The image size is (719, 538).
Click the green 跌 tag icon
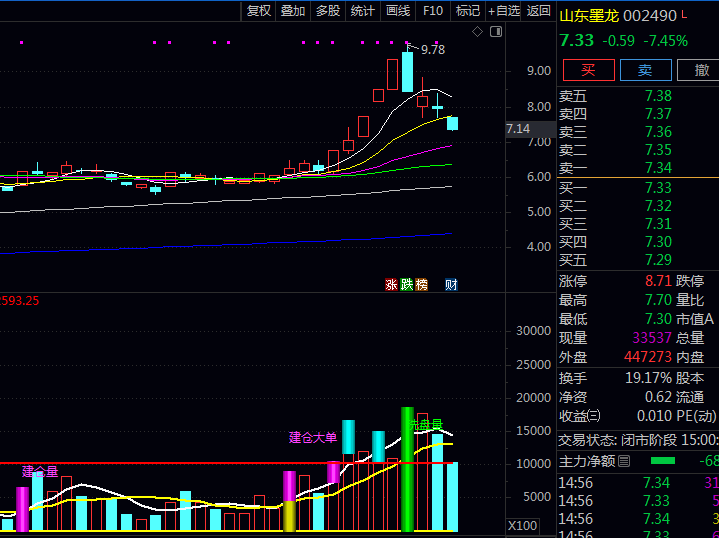point(406,285)
